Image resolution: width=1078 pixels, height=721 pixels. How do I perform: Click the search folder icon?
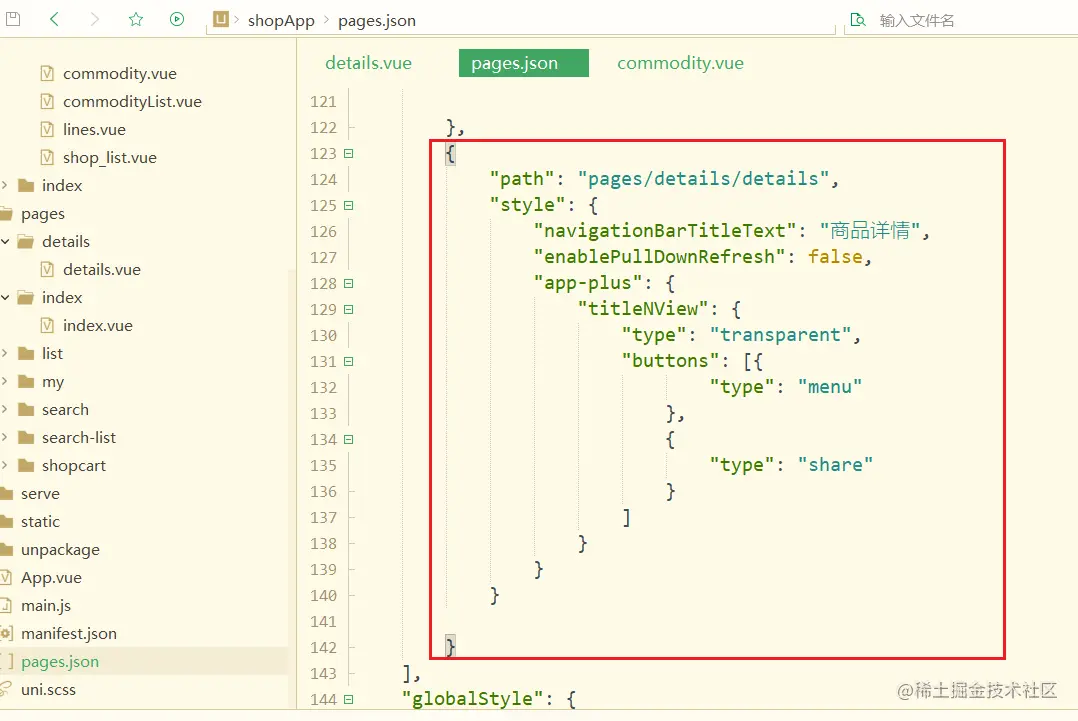26,410
